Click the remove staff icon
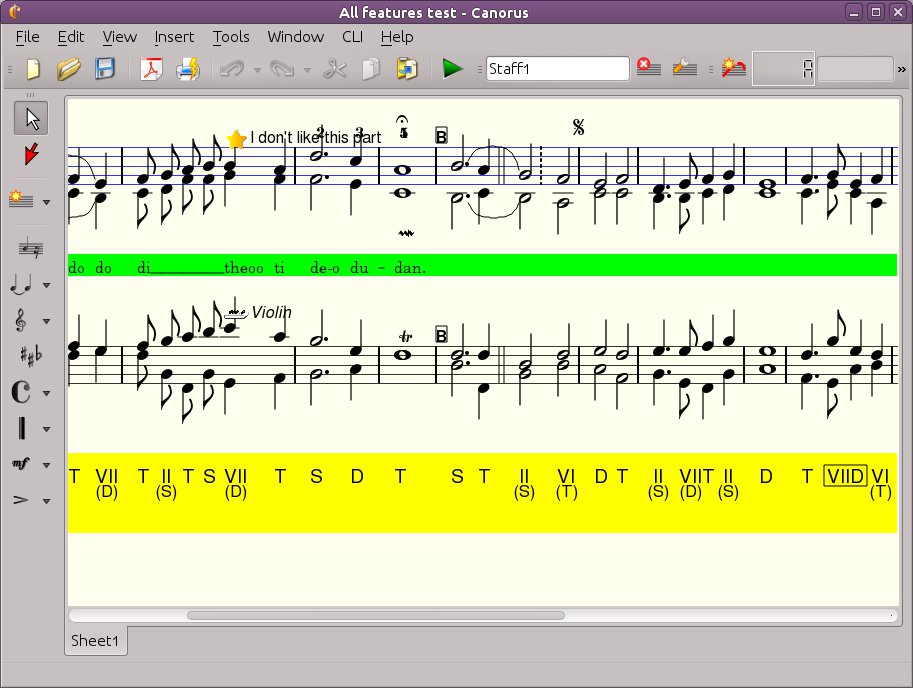This screenshot has width=913, height=688. point(648,68)
